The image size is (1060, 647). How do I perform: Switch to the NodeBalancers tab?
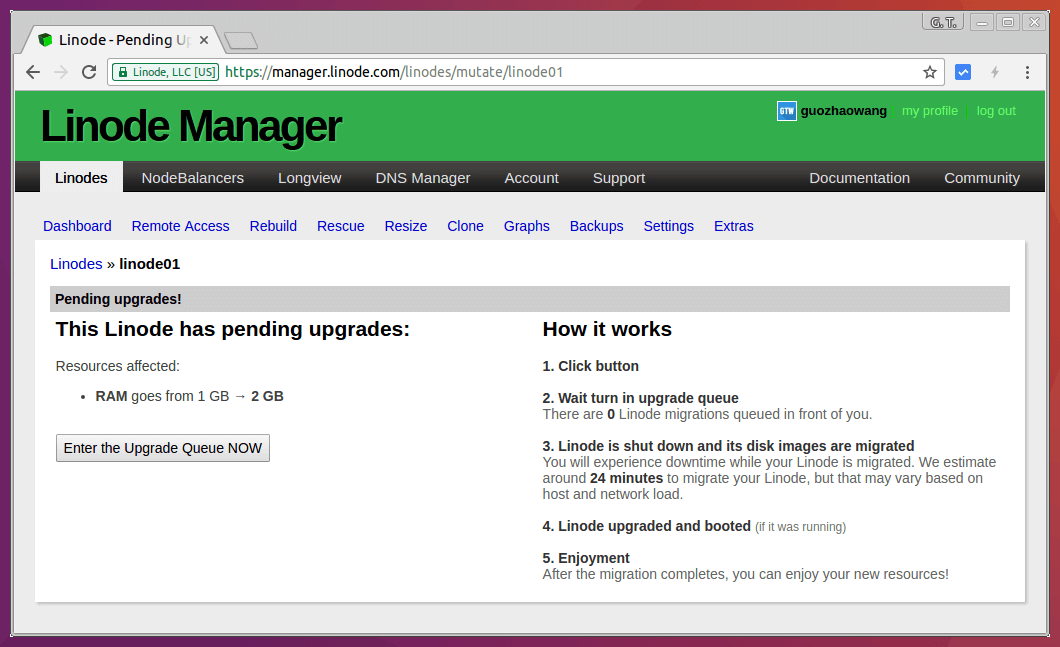pyautogui.click(x=192, y=178)
